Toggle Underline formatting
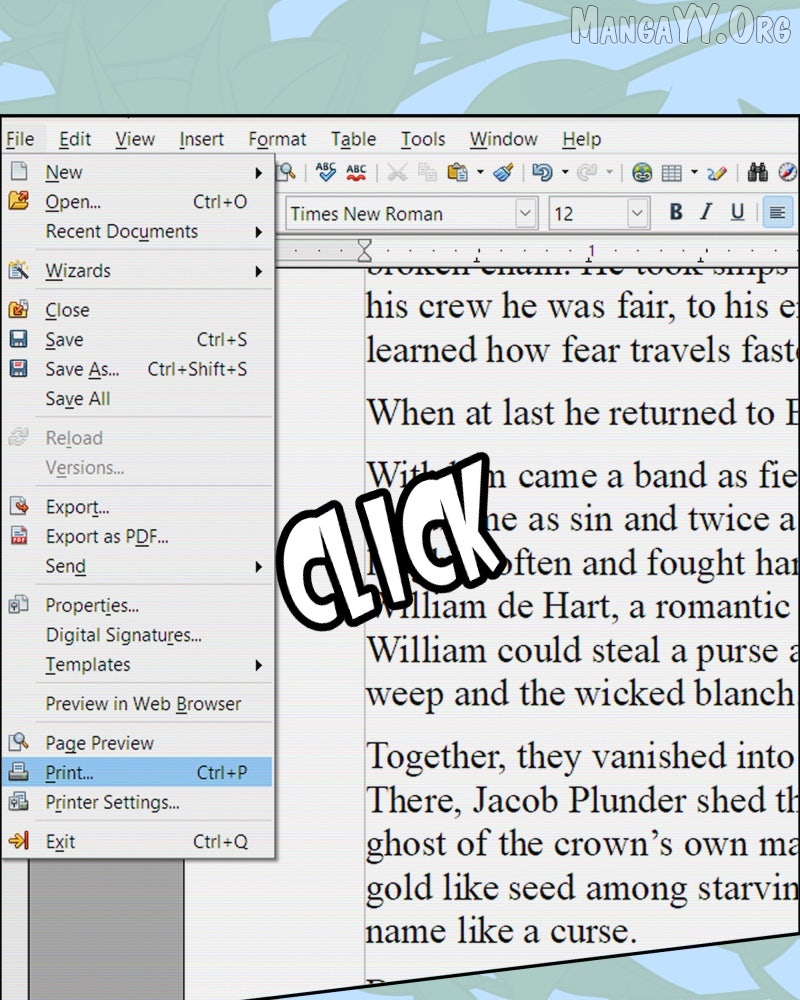The image size is (800, 1000). coord(737,212)
